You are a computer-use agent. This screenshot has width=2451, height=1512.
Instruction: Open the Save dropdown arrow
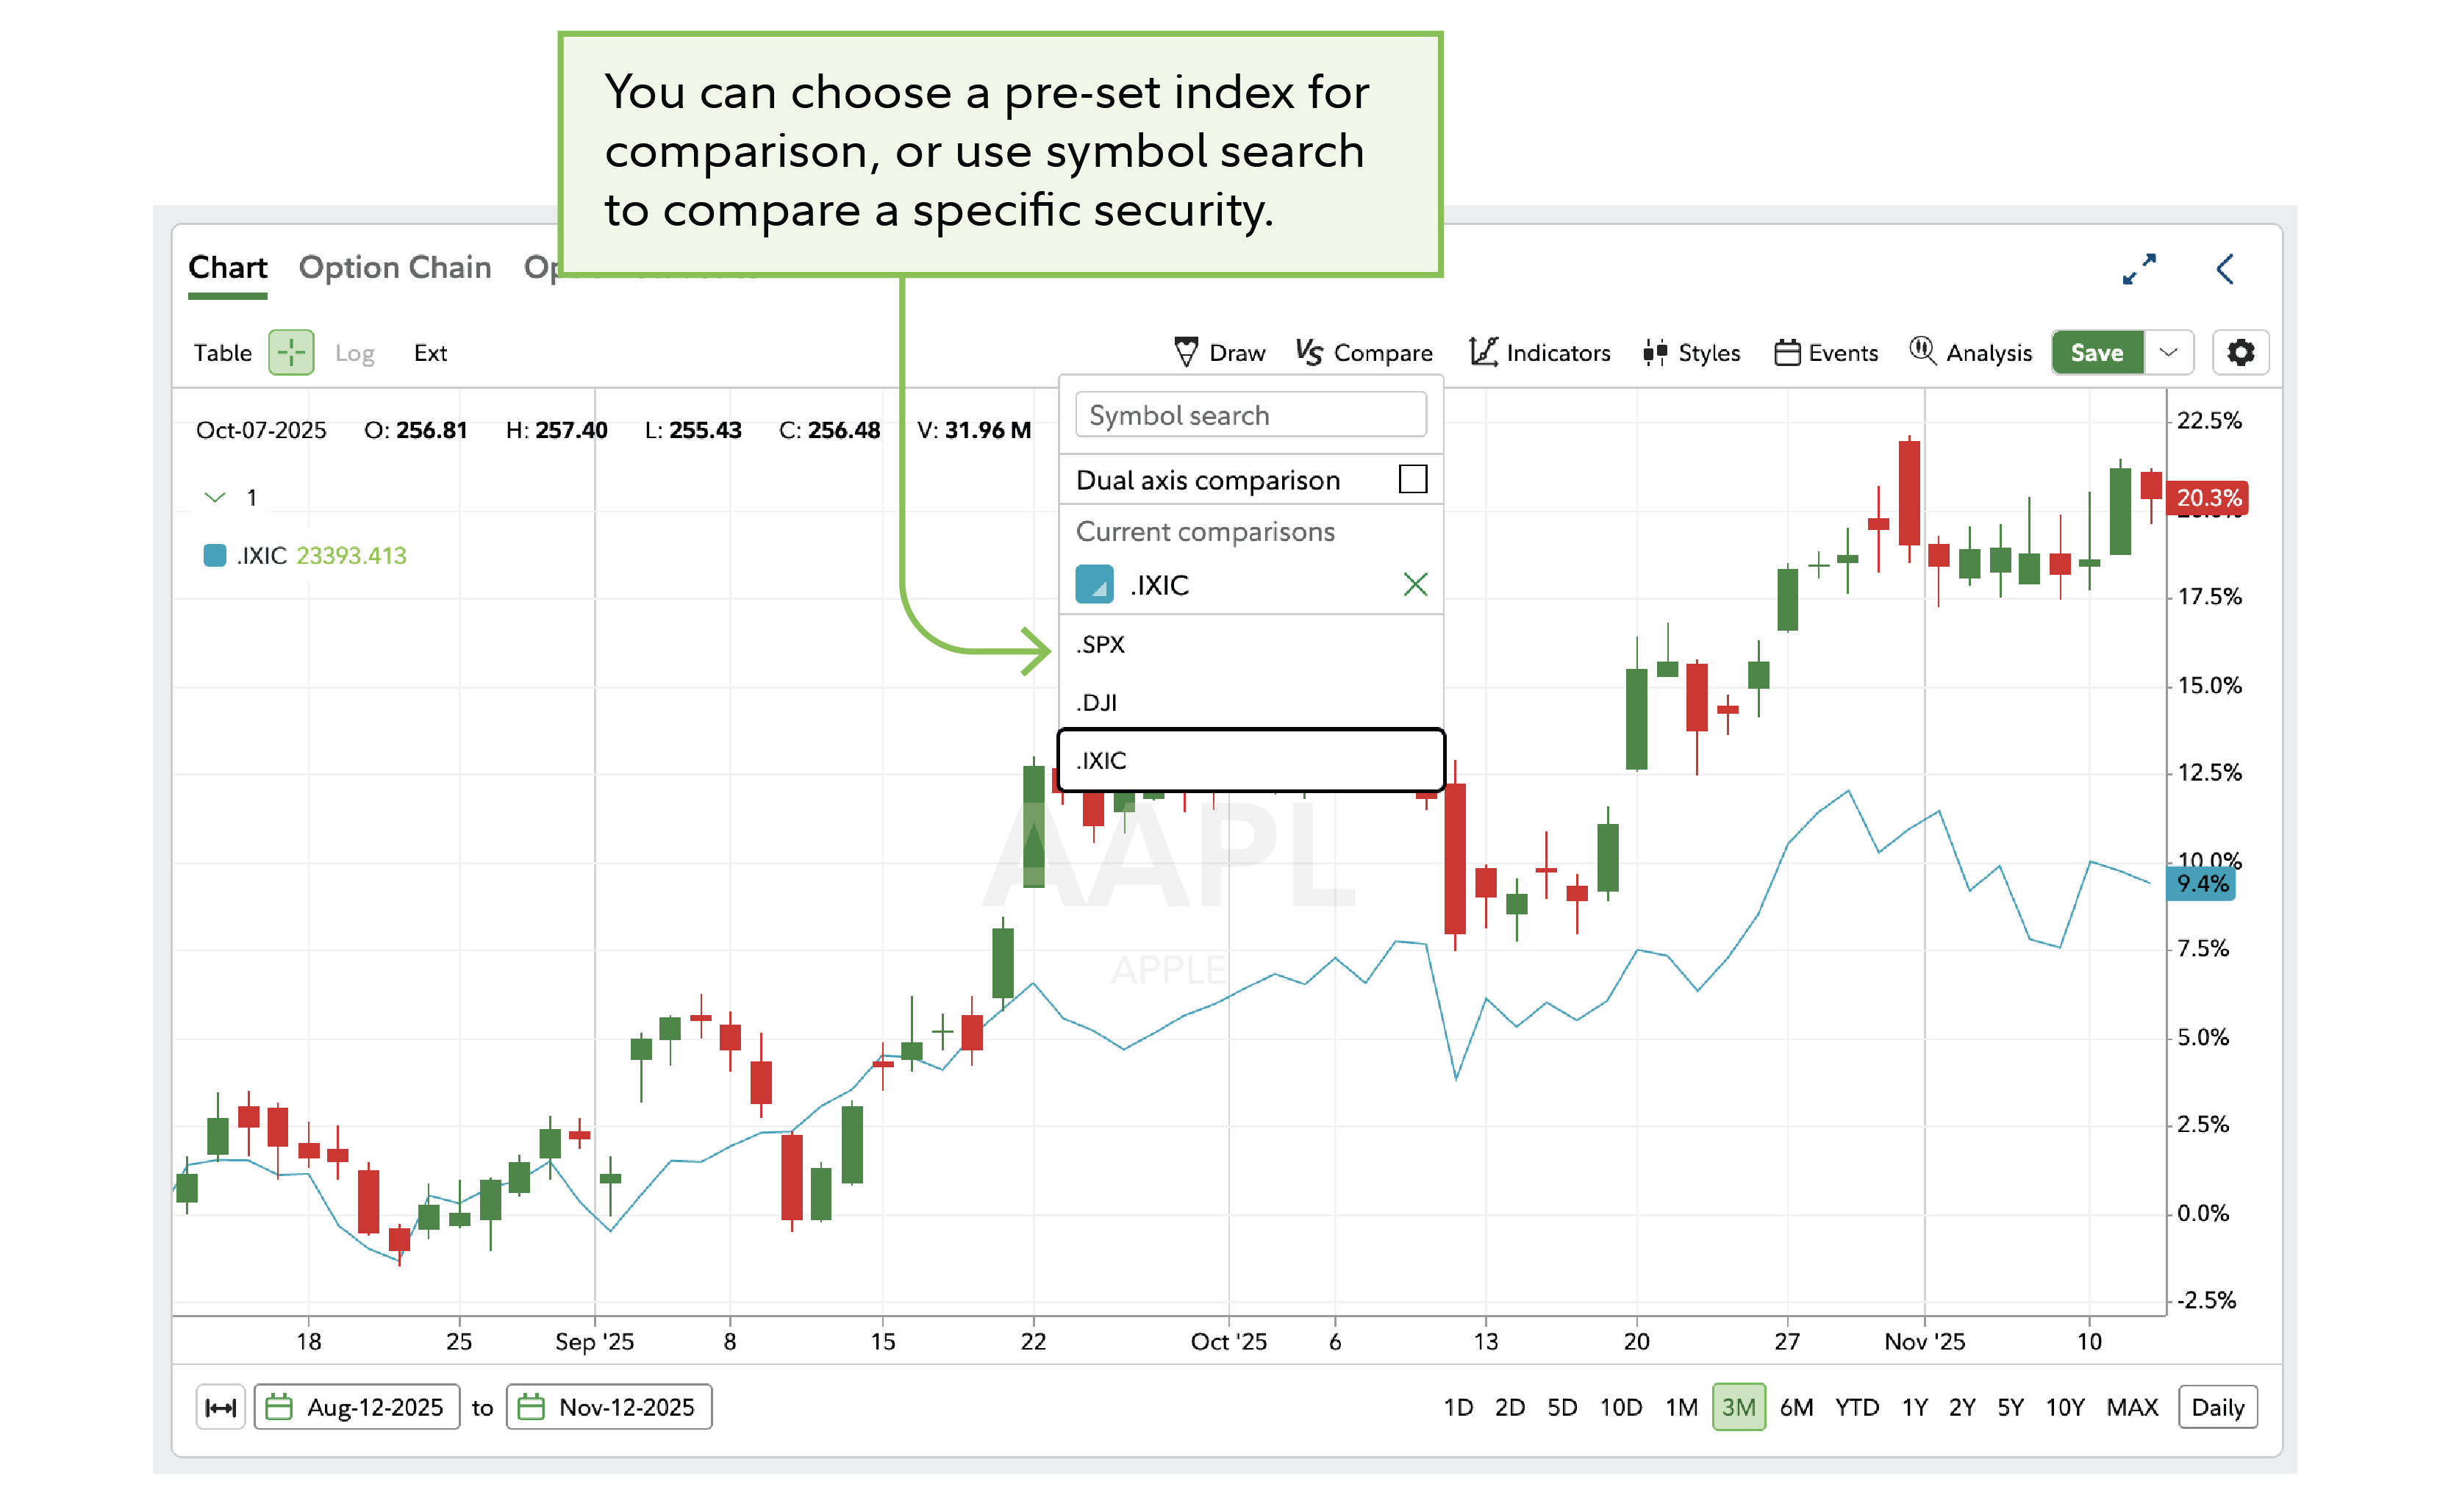pos(2170,352)
